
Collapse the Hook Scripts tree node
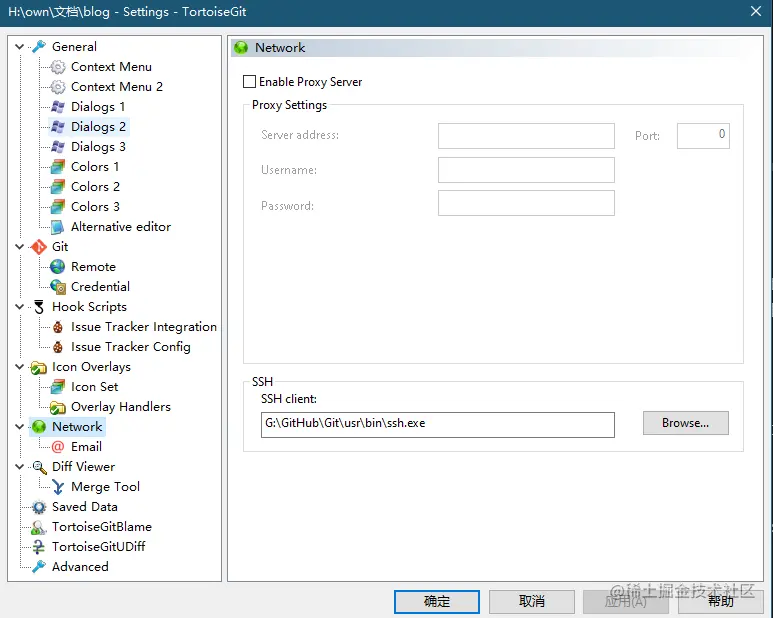point(19,307)
